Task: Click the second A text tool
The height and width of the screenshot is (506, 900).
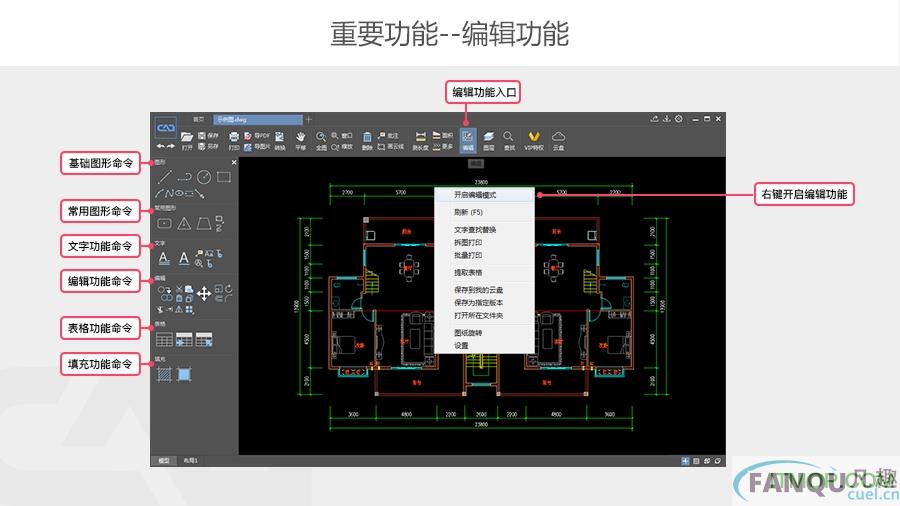Action: [184, 258]
